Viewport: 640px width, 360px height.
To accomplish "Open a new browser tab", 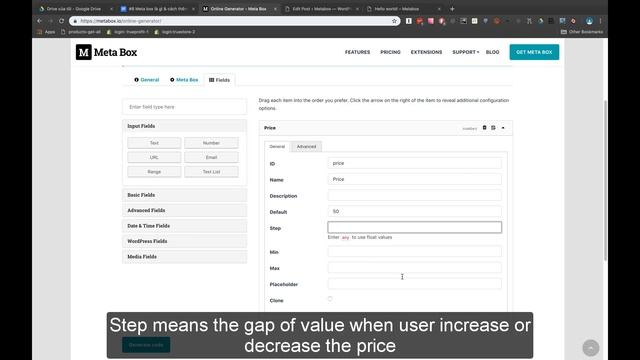I will (x=452, y=9).
